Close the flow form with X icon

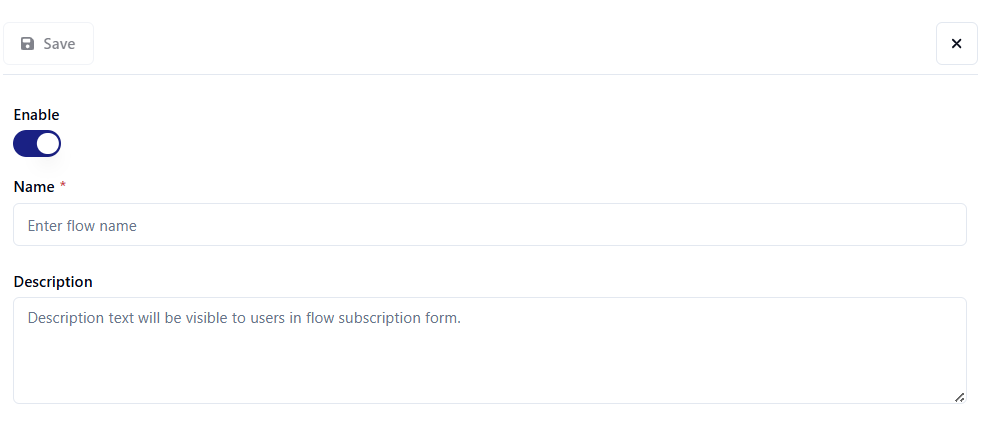click(x=956, y=44)
